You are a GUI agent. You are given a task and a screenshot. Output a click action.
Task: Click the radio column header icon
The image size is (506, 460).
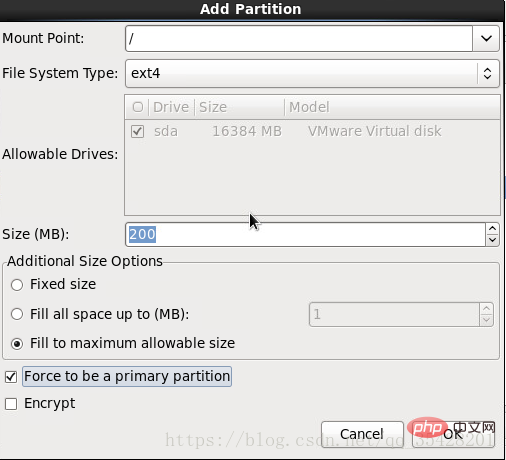pos(138,107)
